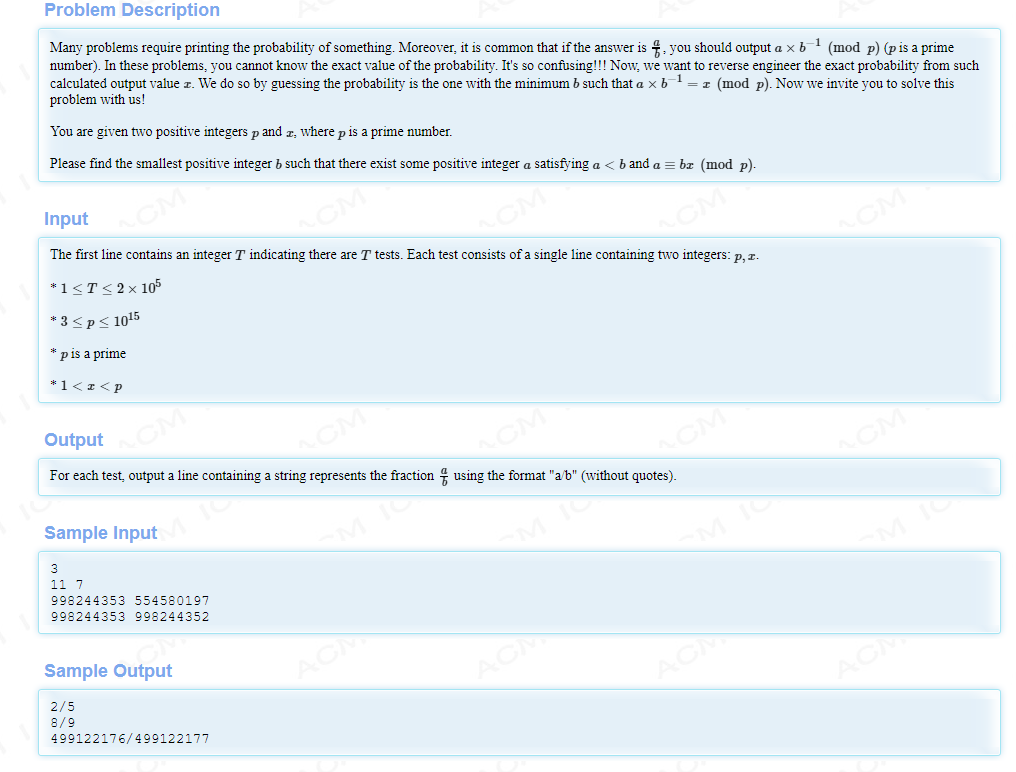
Task: Click sample input line '998244353 554580197'
Action: click(x=130, y=601)
